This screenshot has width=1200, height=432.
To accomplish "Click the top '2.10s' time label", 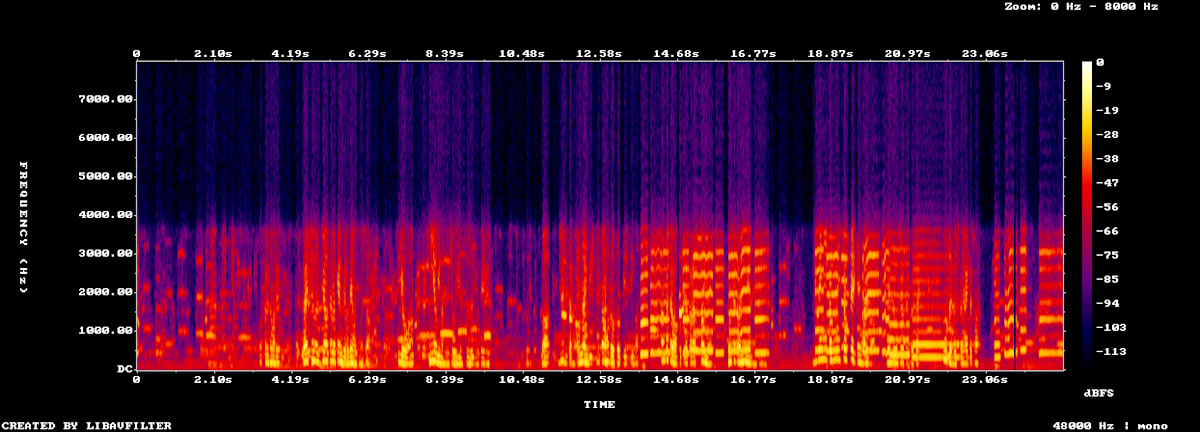I will point(213,53).
